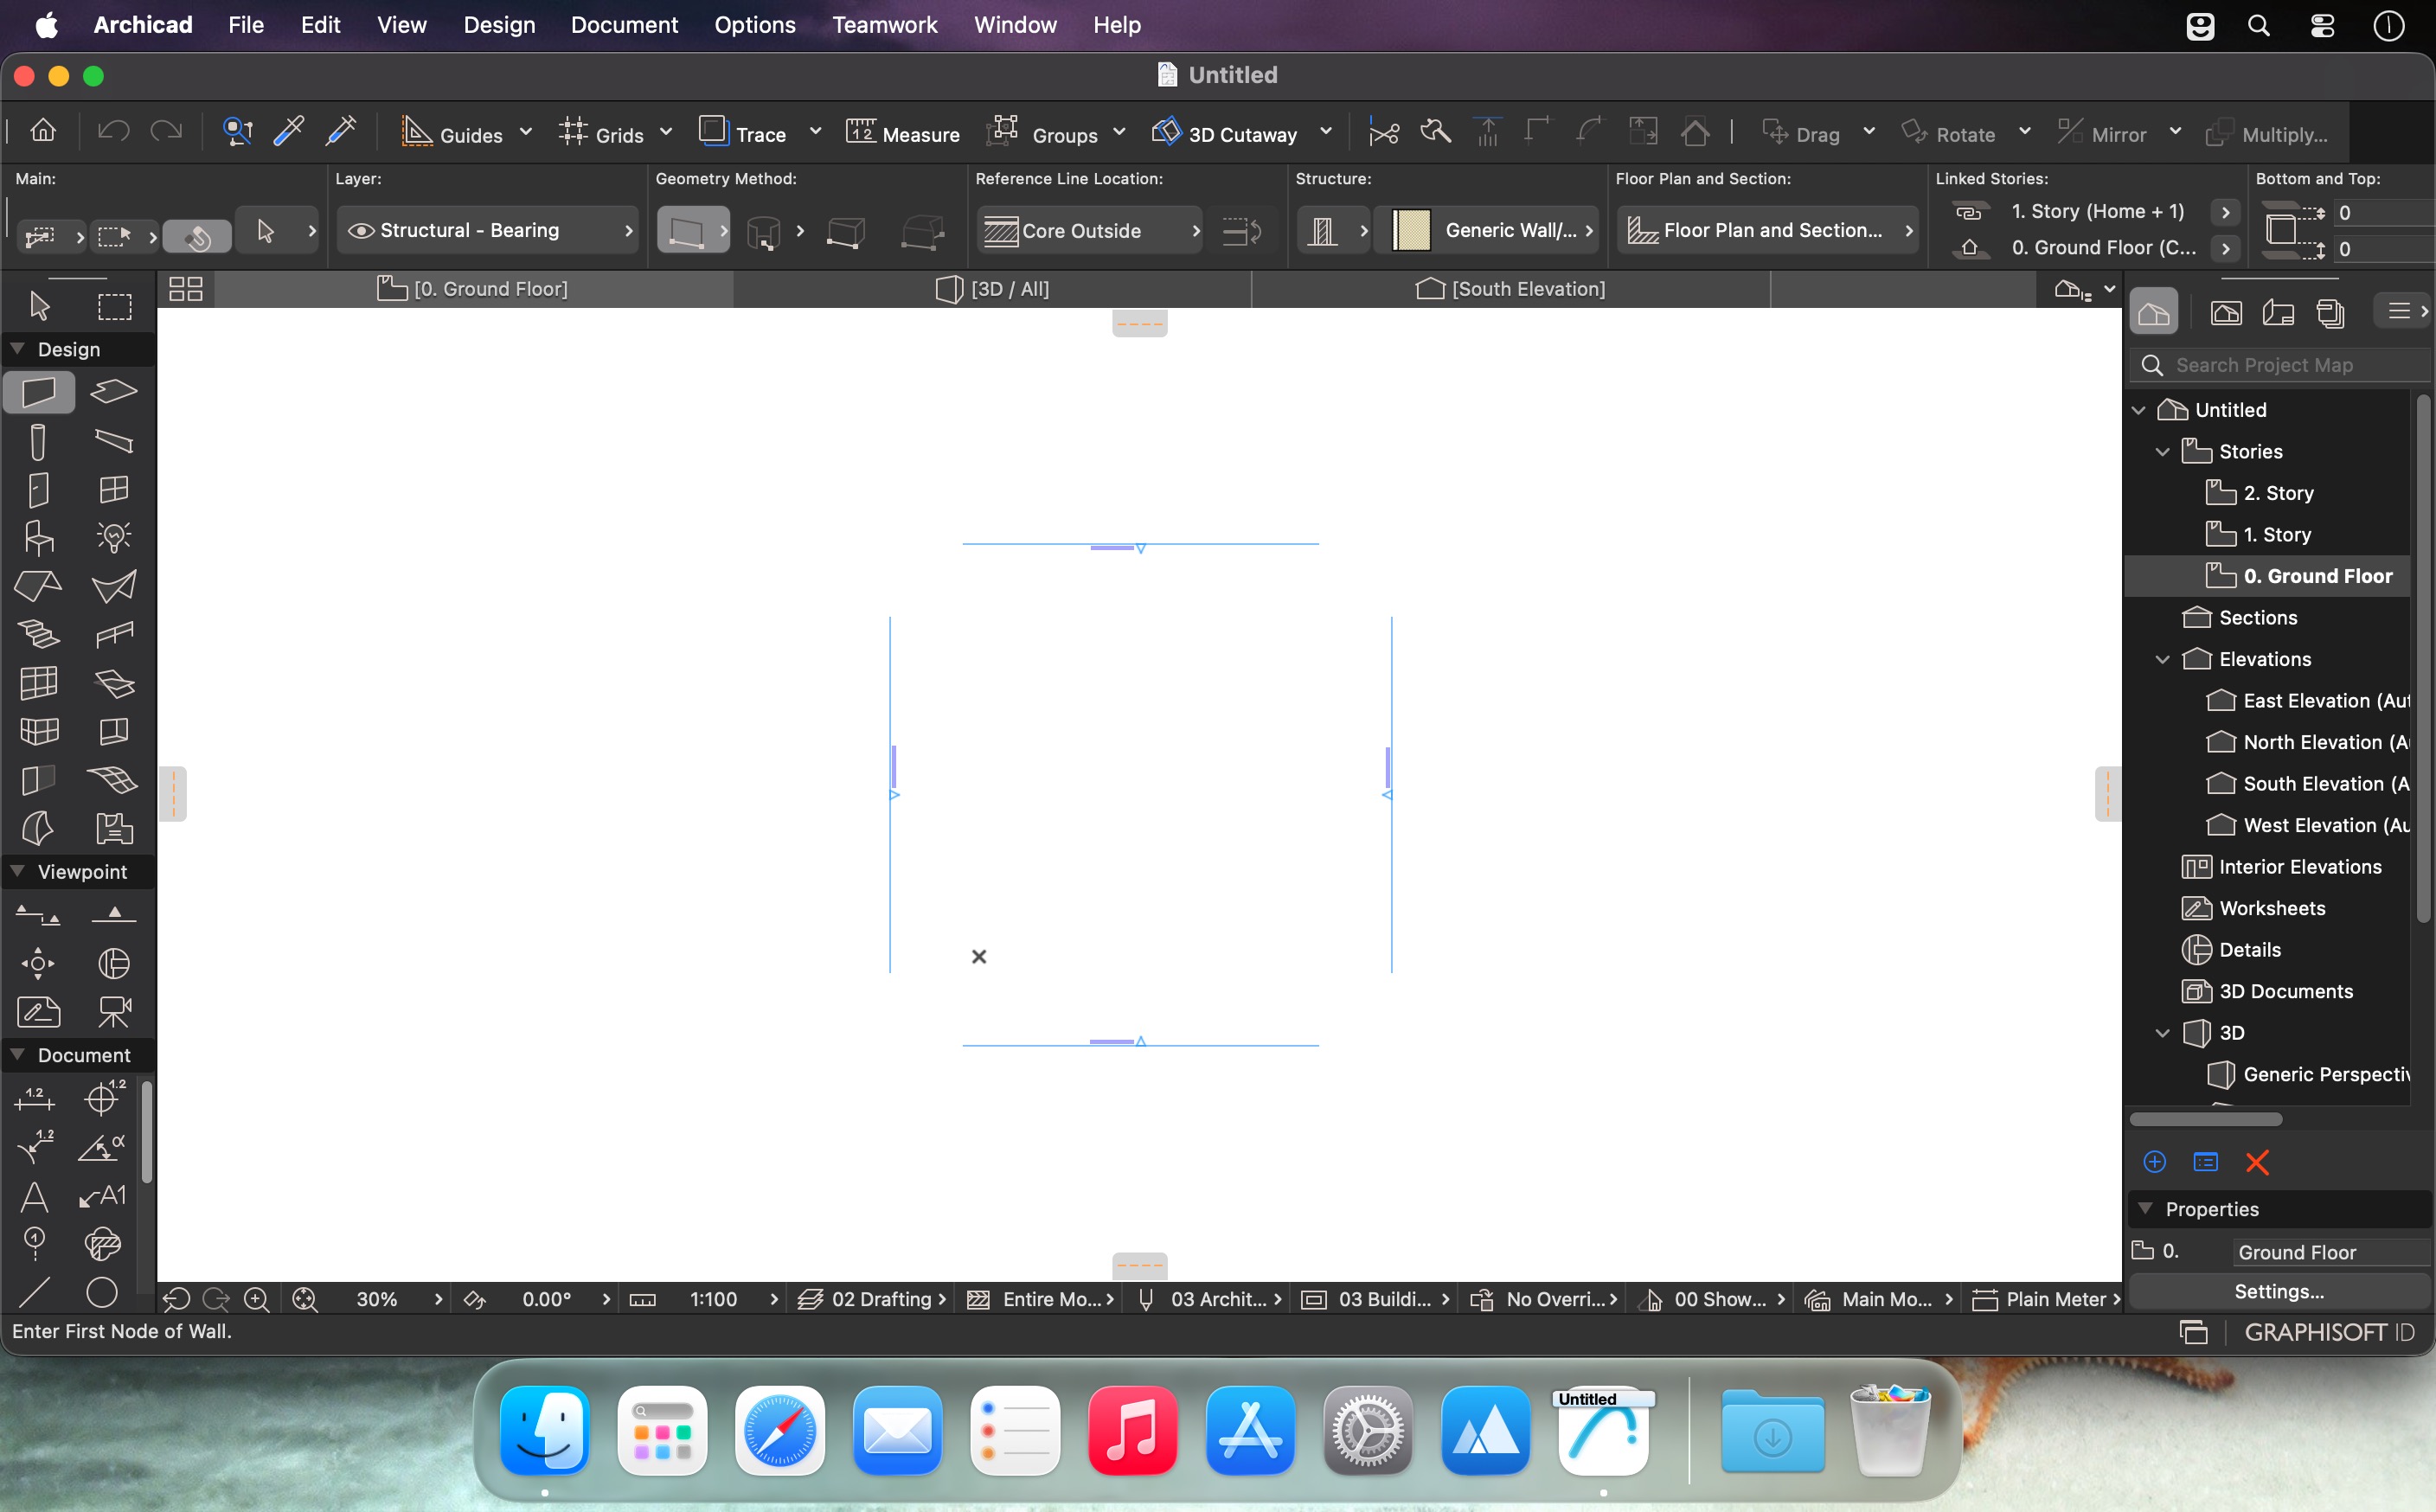Click the Trim scissors icon
2436x1512 pixels.
tap(1384, 132)
